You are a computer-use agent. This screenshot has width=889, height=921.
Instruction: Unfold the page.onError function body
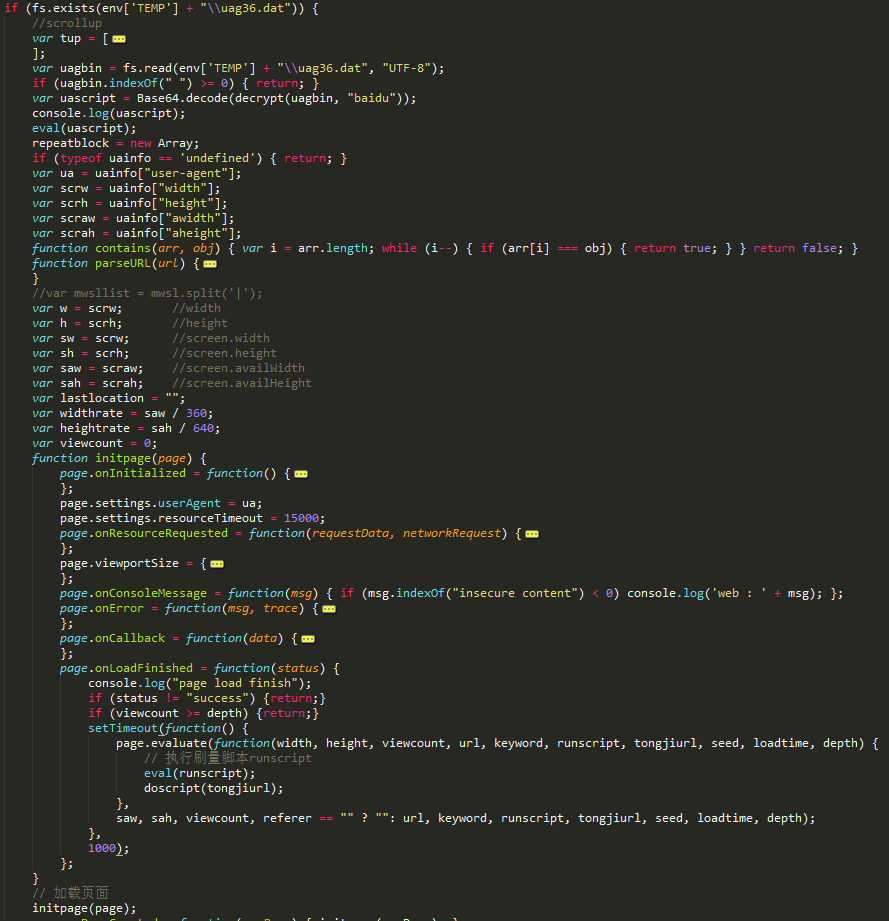click(329, 609)
